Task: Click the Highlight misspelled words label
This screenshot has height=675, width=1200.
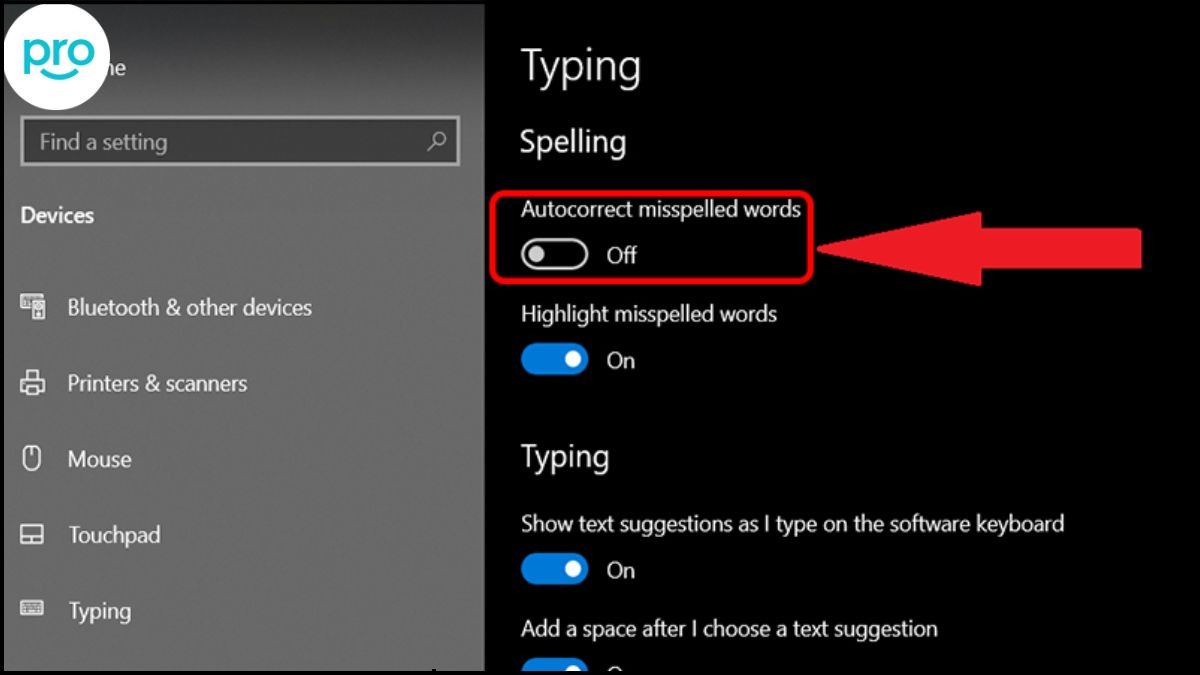Action: pyautogui.click(x=649, y=314)
